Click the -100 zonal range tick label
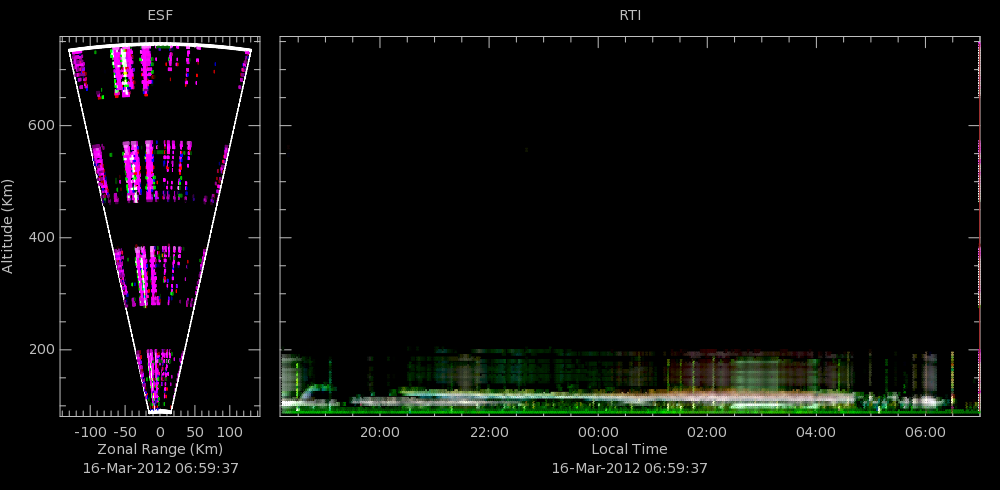The image size is (1000, 490). 89,431
